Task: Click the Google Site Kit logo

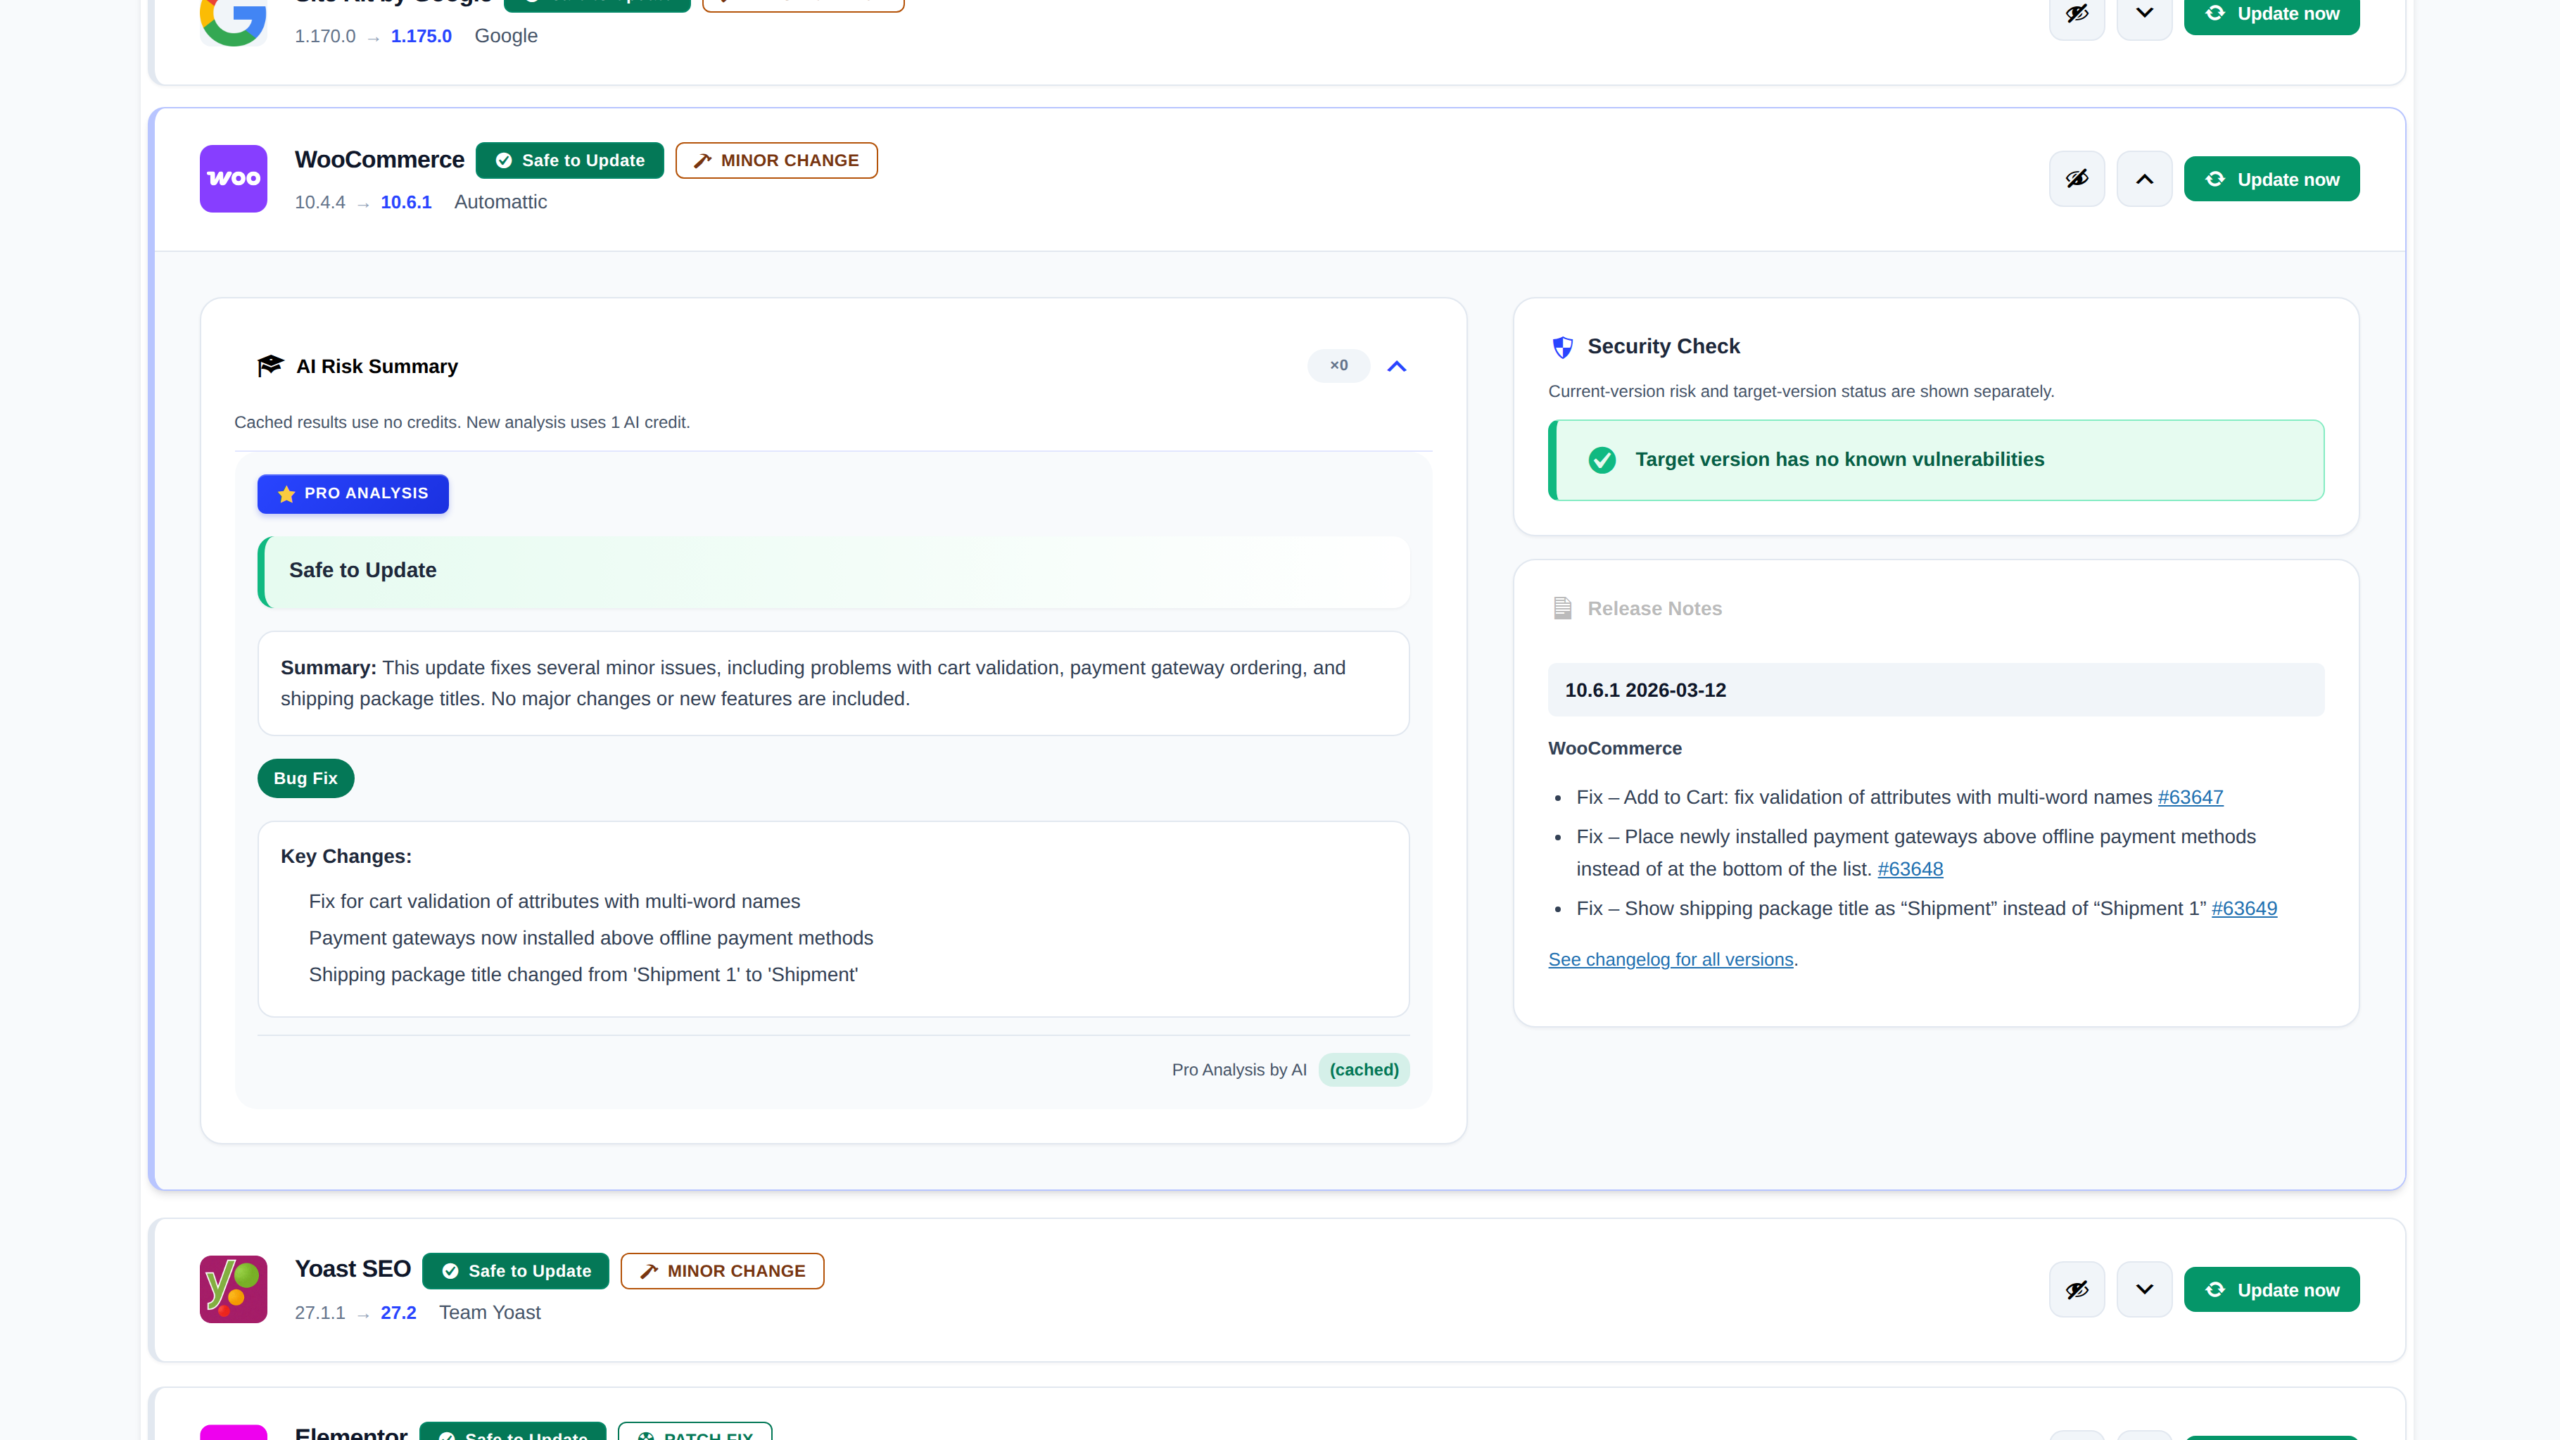Action: tap(233, 20)
